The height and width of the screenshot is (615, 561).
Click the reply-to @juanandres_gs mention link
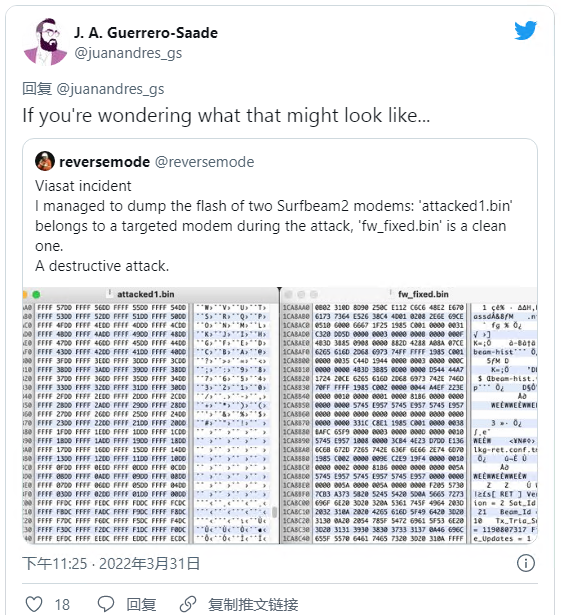110,89
